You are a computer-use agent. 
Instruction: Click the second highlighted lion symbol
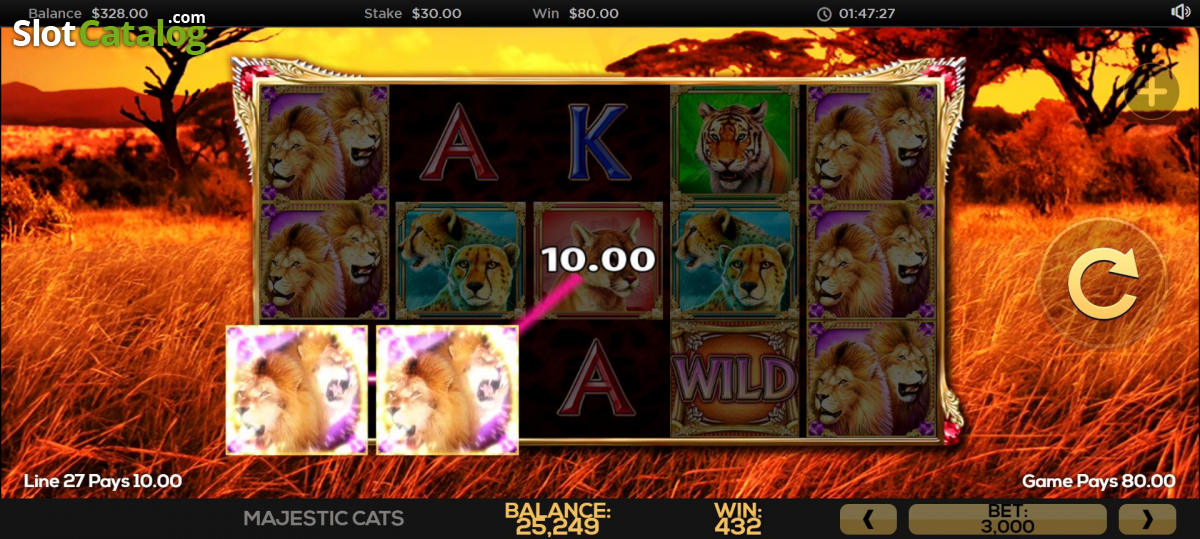tap(447, 389)
